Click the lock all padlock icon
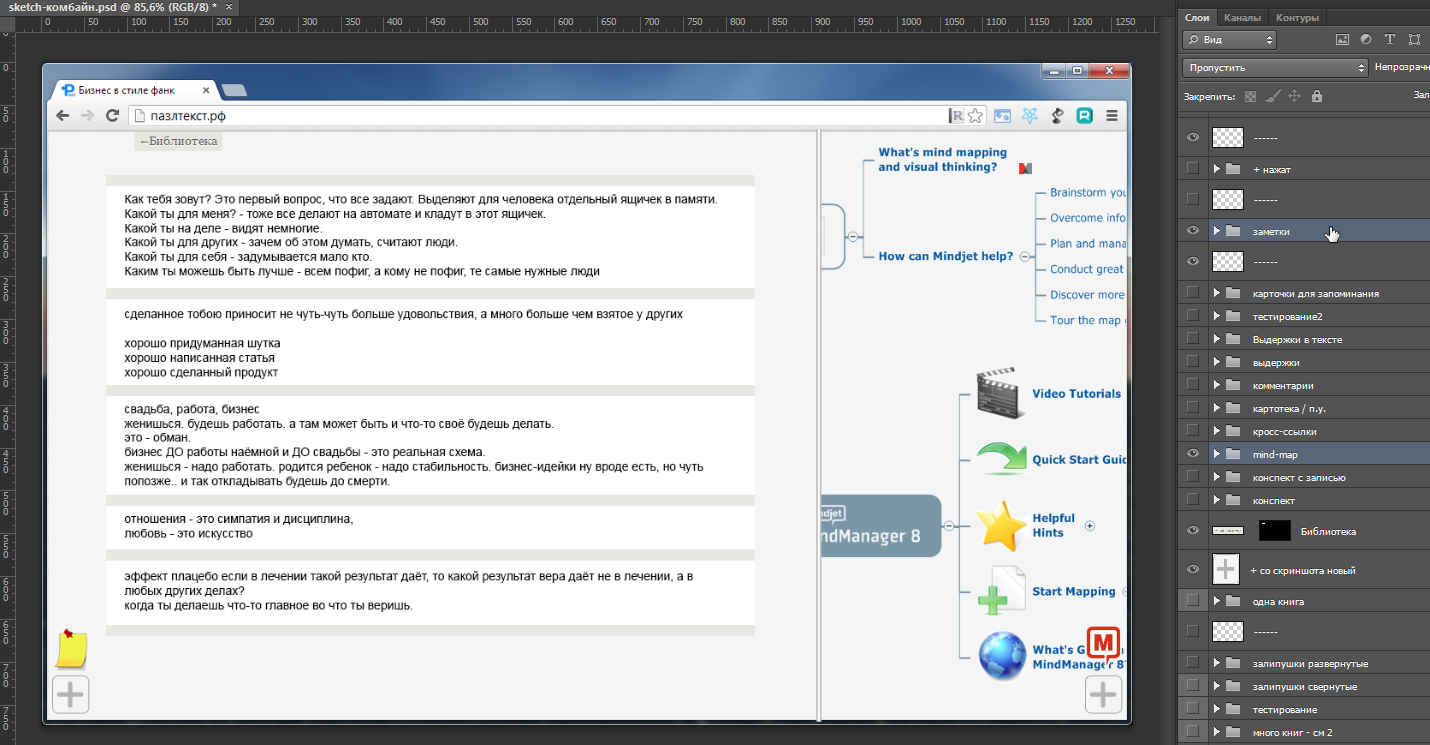The height and width of the screenshot is (745, 1430). [1316, 97]
